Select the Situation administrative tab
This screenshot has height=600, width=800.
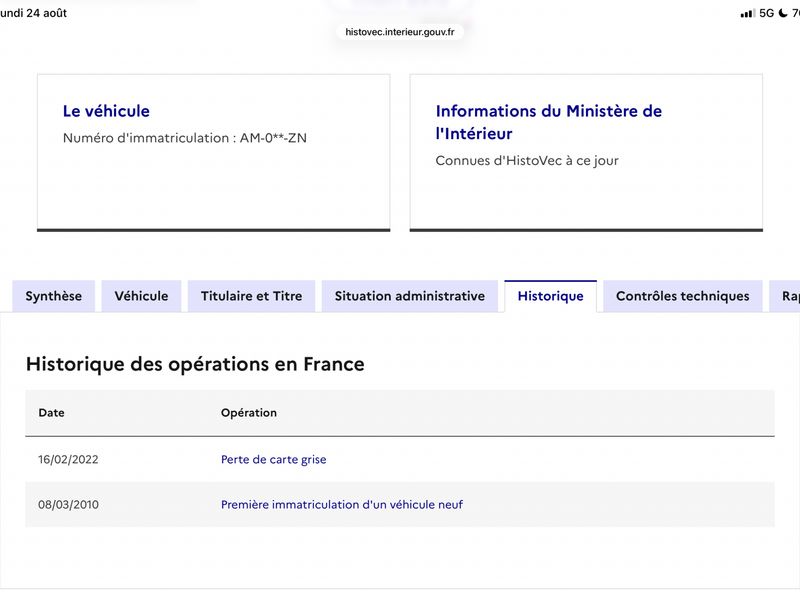click(410, 296)
